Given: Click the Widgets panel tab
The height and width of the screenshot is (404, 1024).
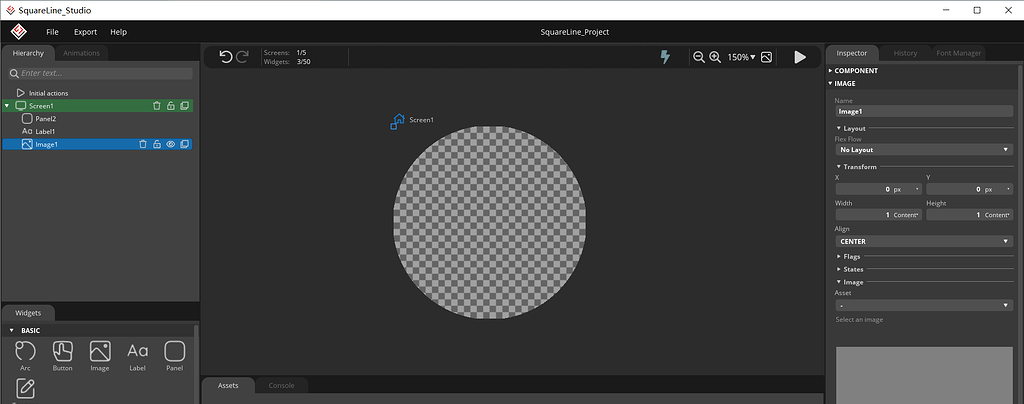Looking at the screenshot, I should tap(28, 313).
